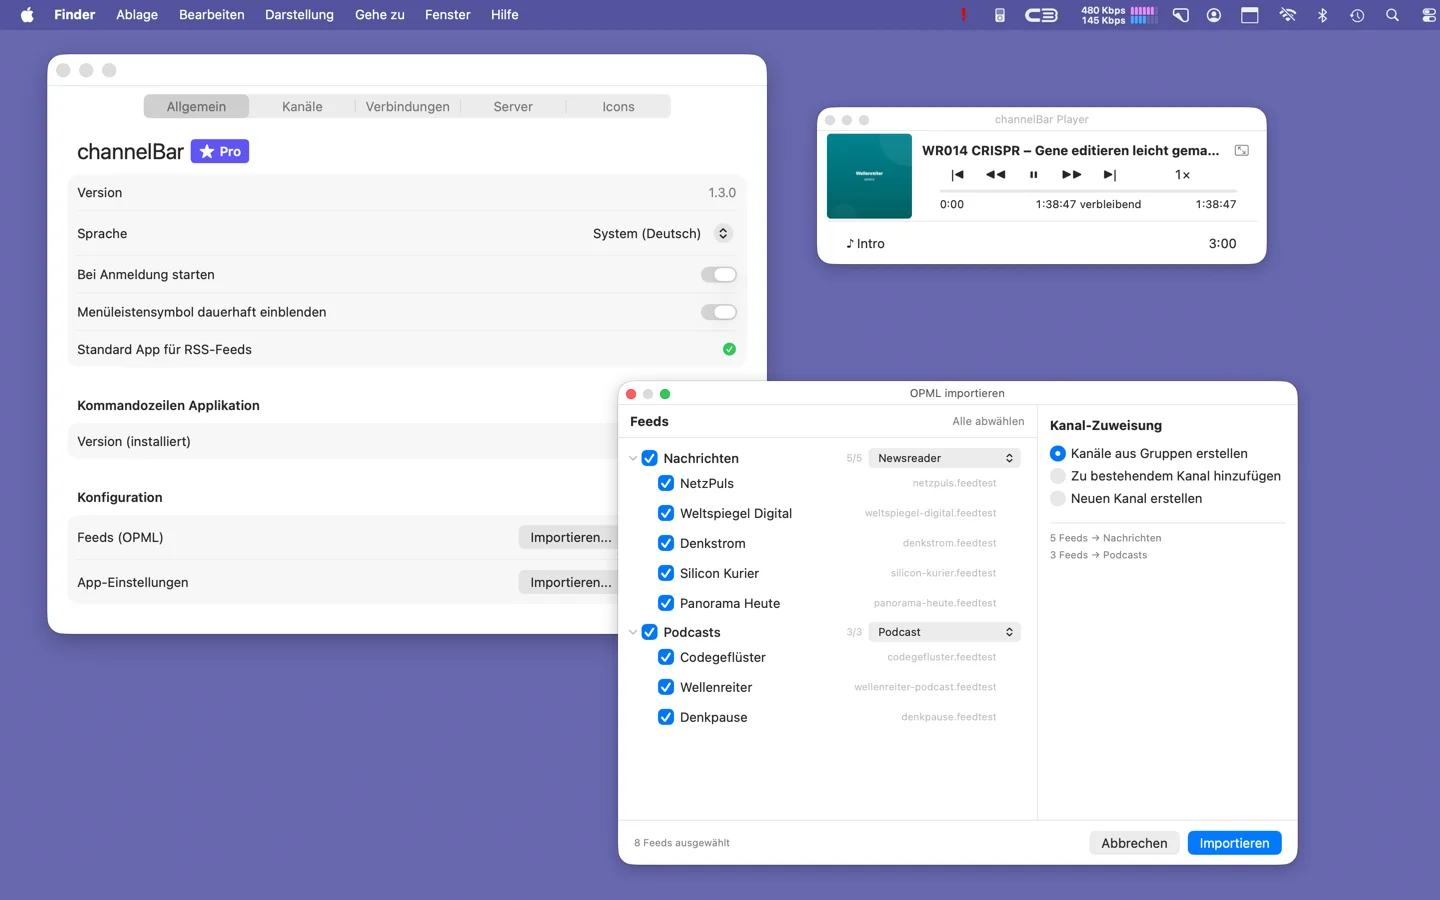Toggle Bei Anmeldung starten switch
Image resolution: width=1440 pixels, height=900 pixels.
click(x=718, y=275)
